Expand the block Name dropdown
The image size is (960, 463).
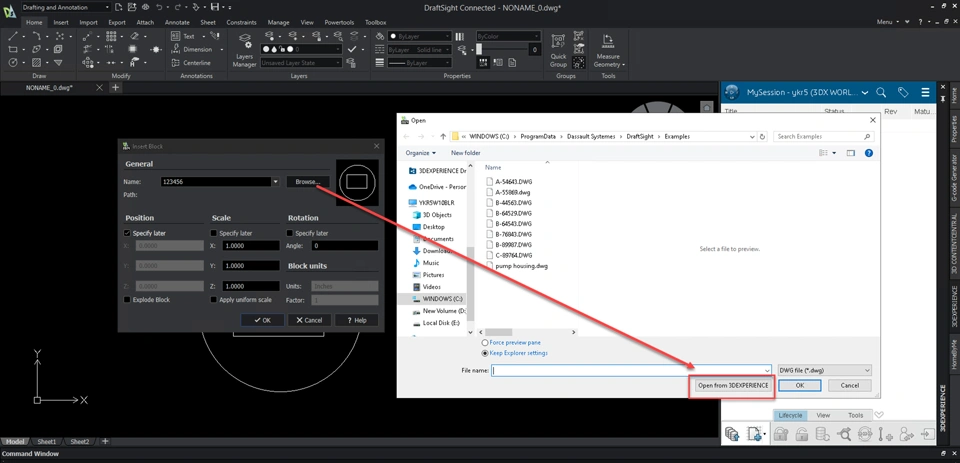[276, 182]
